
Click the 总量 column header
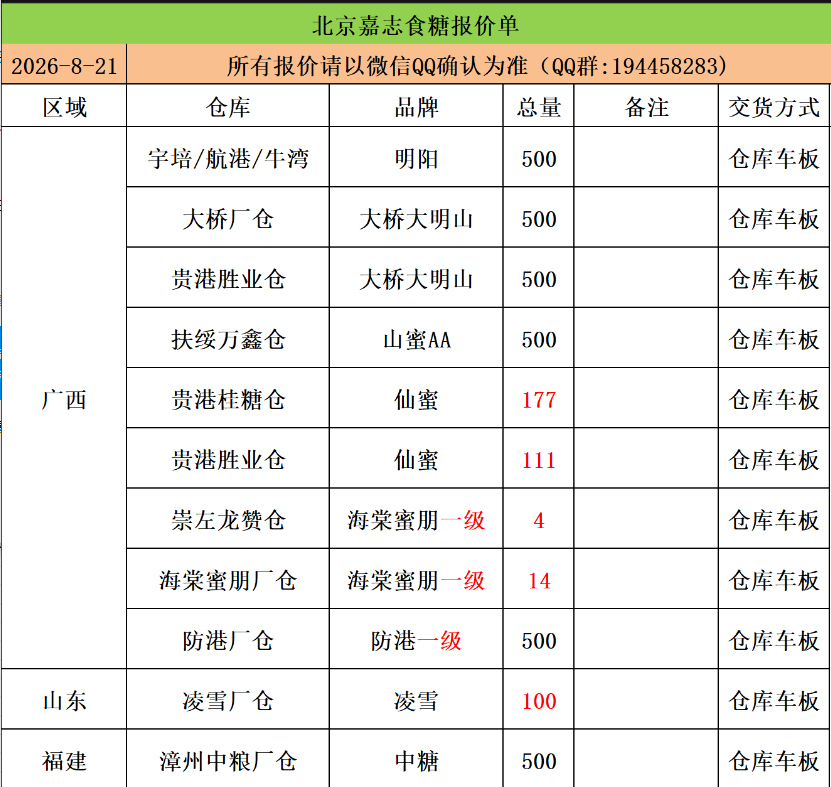point(538,107)
